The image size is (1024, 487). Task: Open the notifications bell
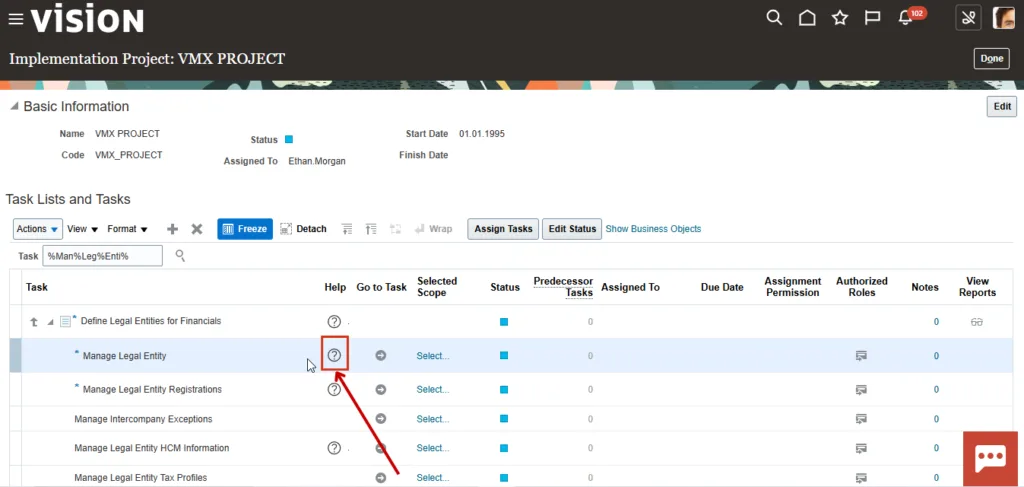click(906, 18)
